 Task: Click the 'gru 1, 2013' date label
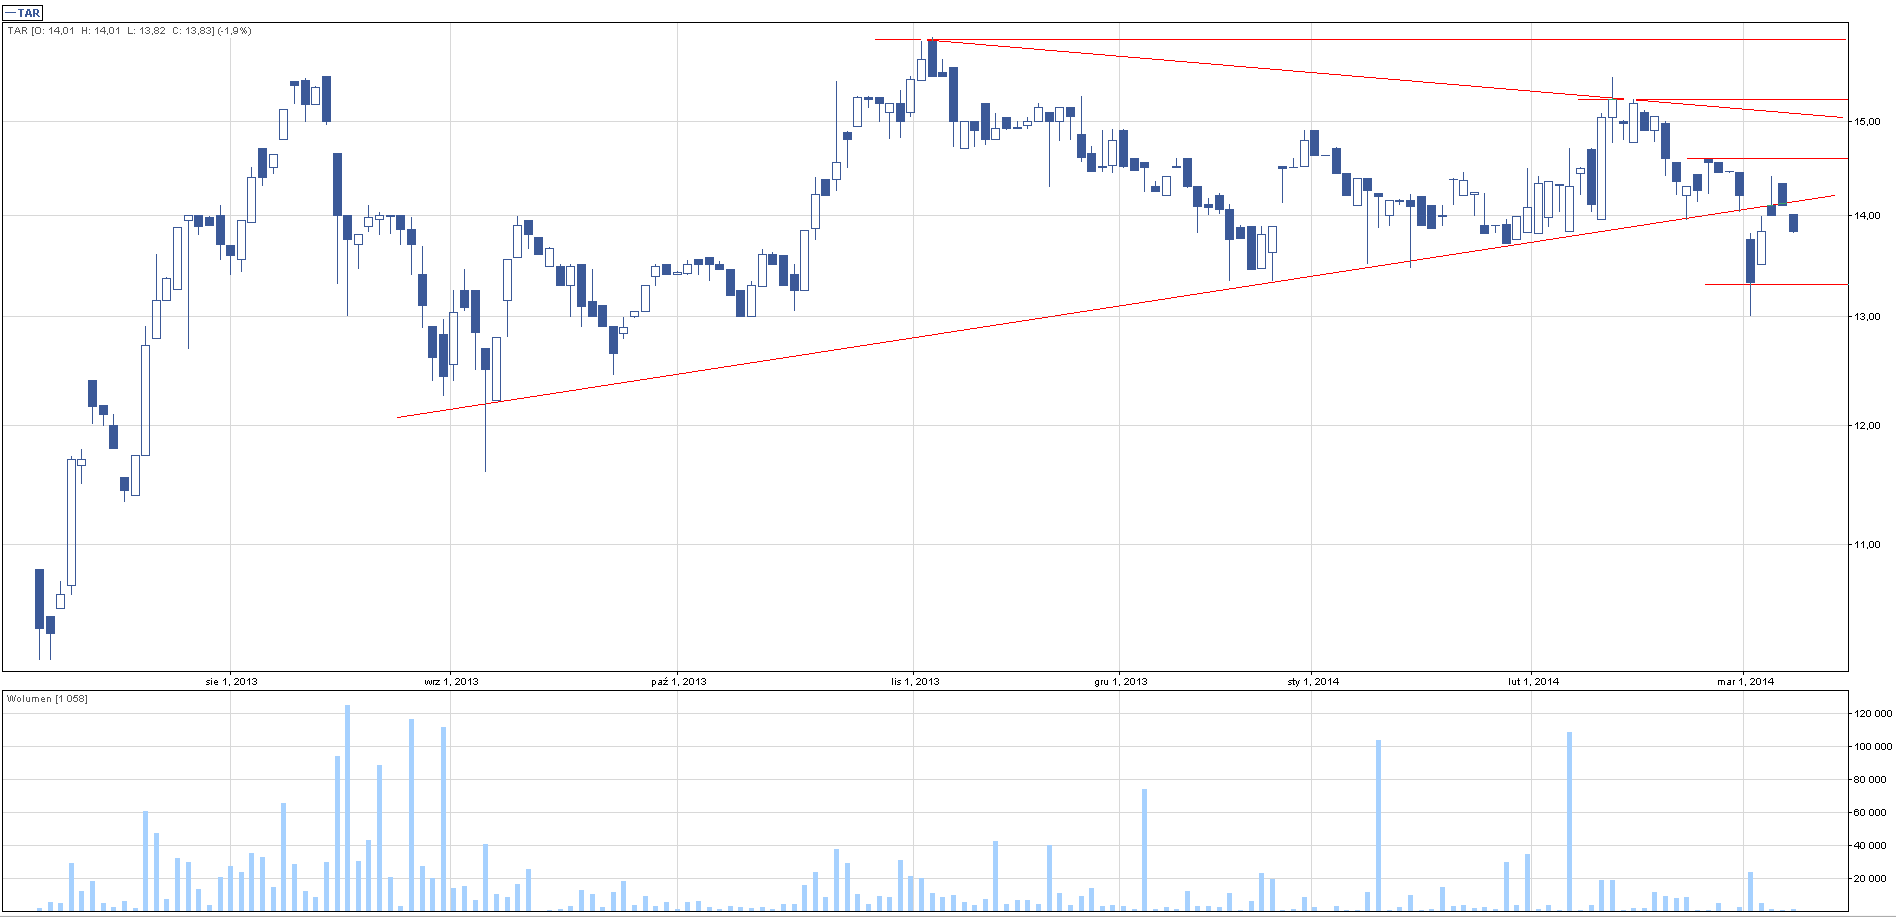1121,682
